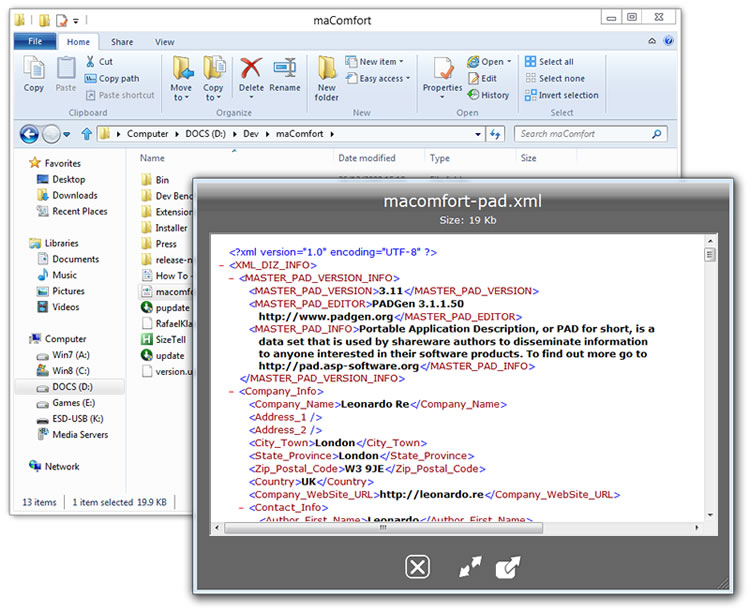Open Explorer Help question mark icon
The height and width of the screenshot is (612, 750).
(669, 41)
